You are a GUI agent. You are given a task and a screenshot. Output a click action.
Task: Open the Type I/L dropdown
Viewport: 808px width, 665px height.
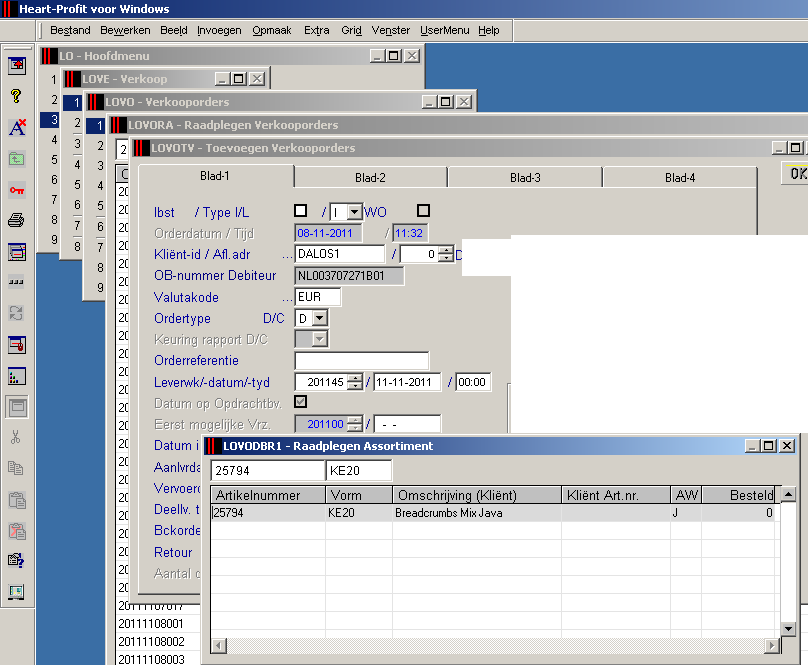(x=354, y=212)
